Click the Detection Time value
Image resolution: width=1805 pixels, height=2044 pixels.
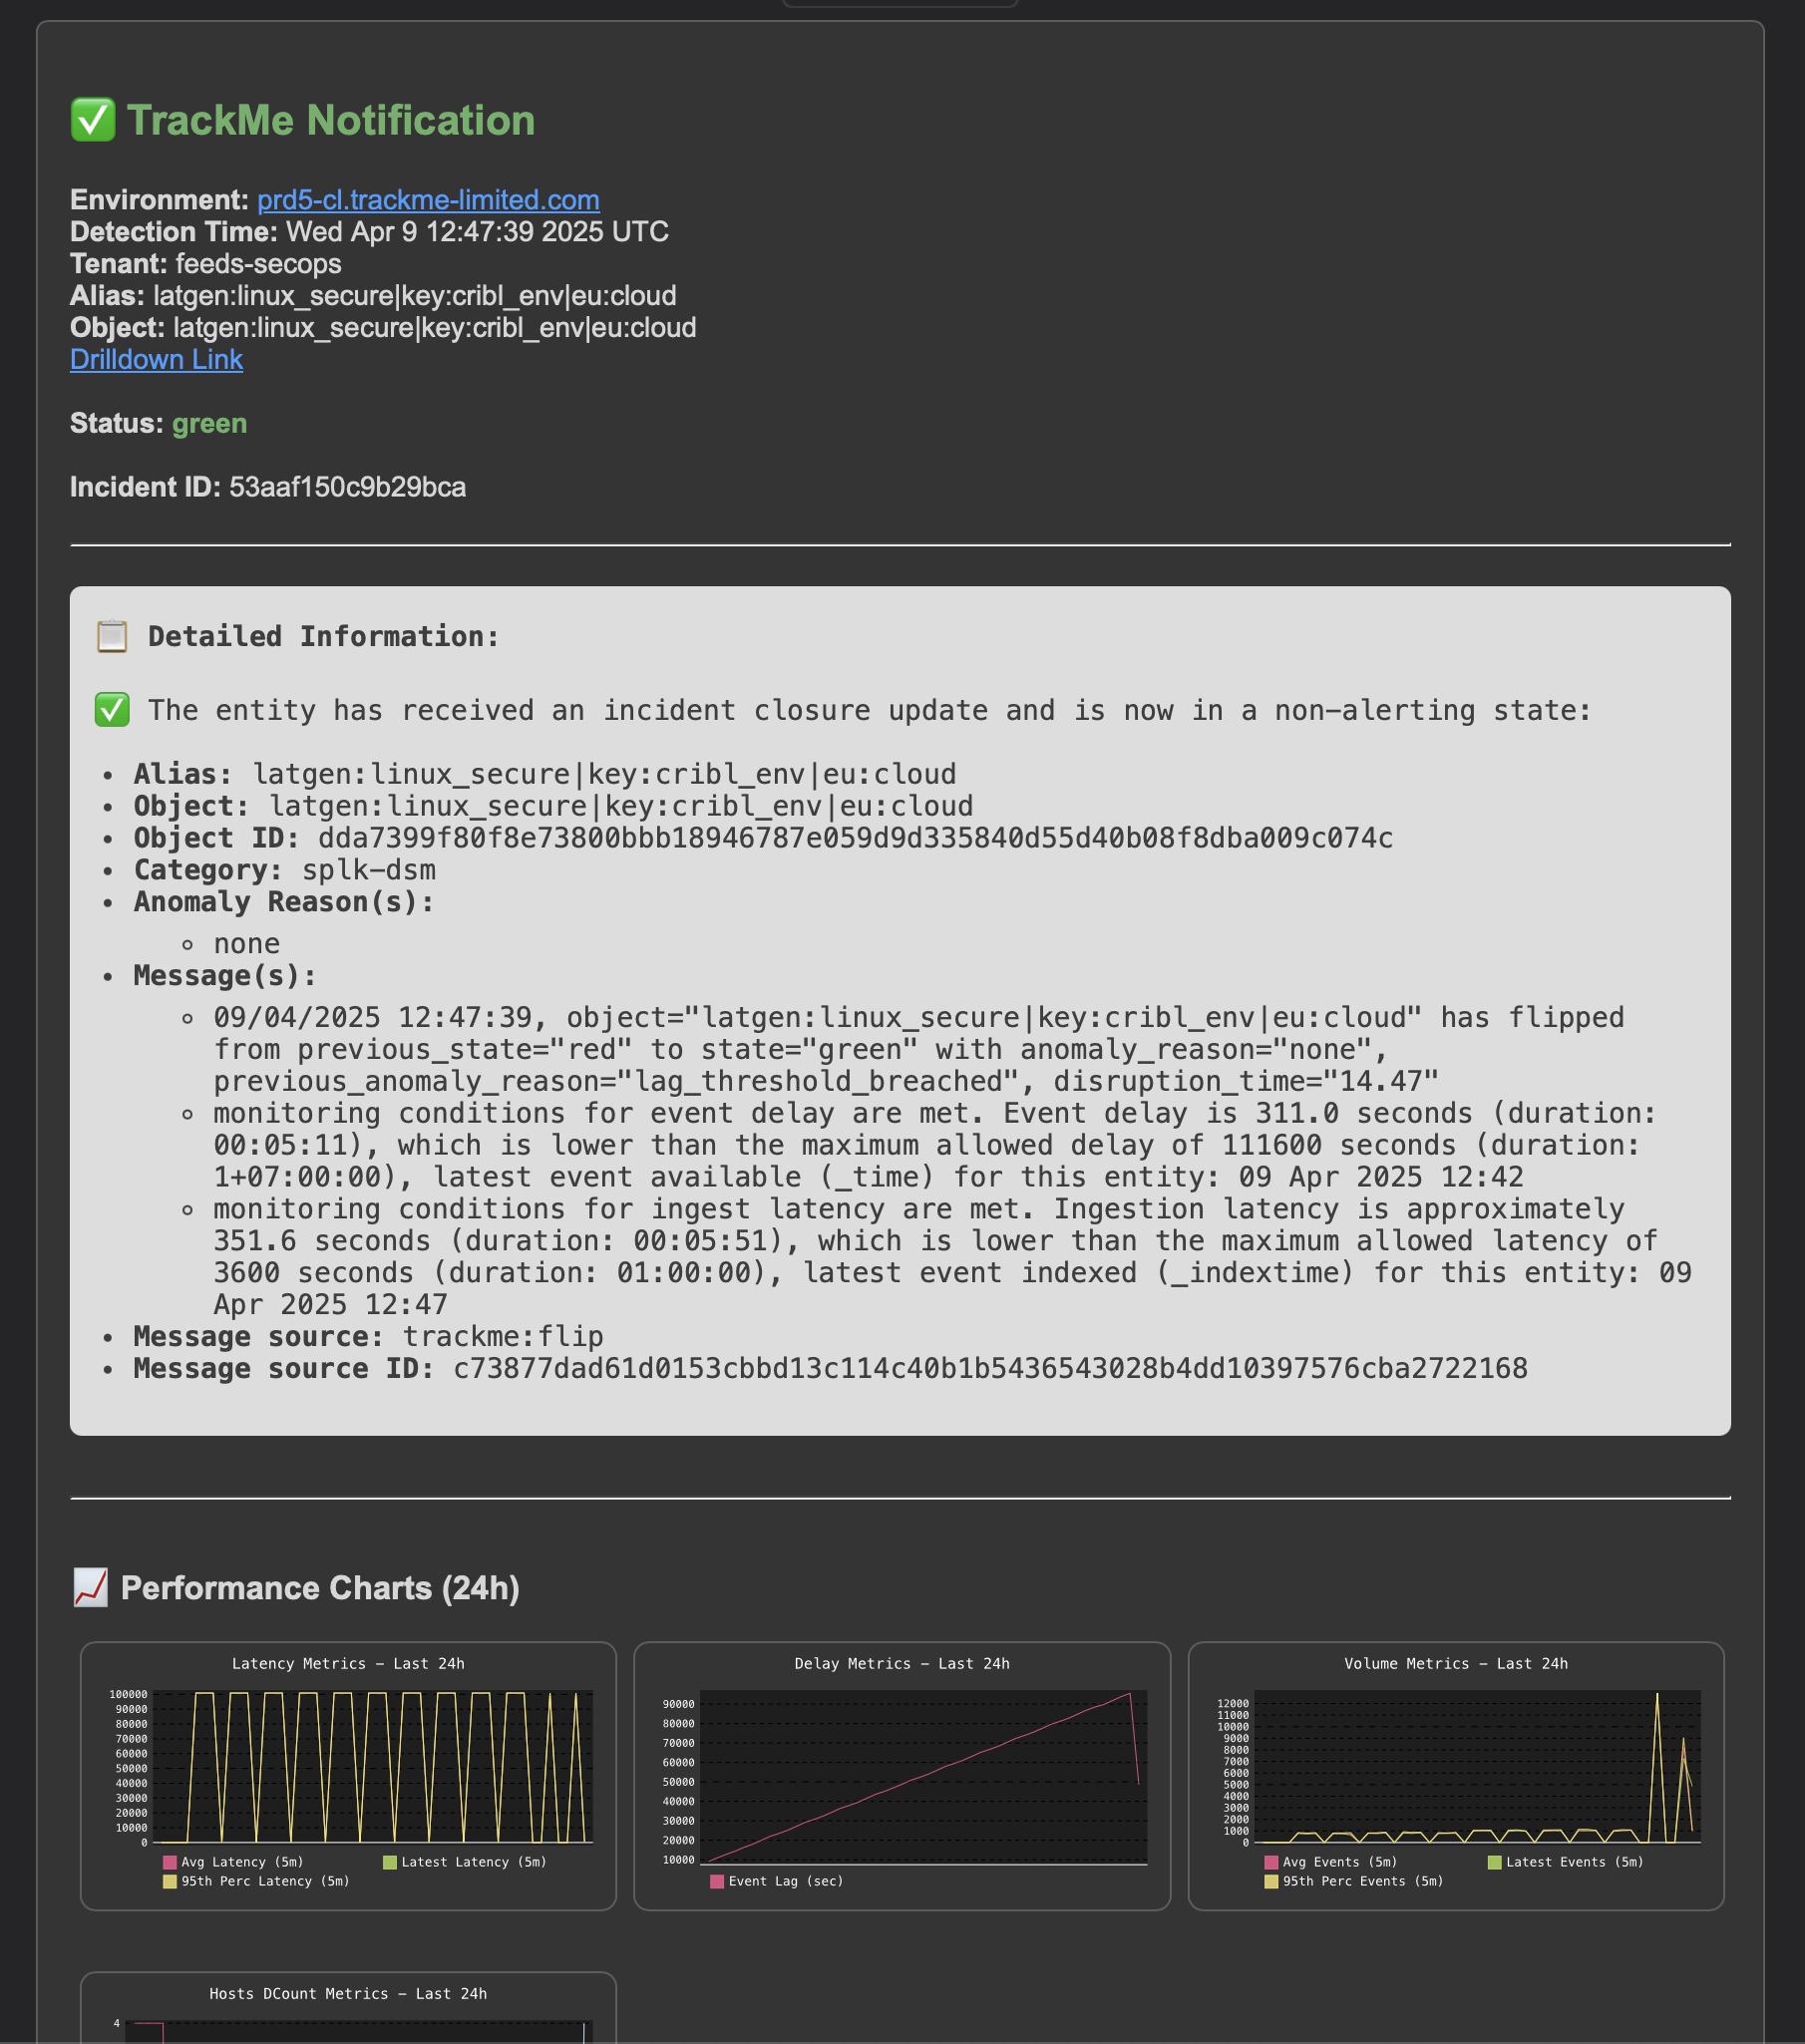pyautogui.click(x=477, y=232)
